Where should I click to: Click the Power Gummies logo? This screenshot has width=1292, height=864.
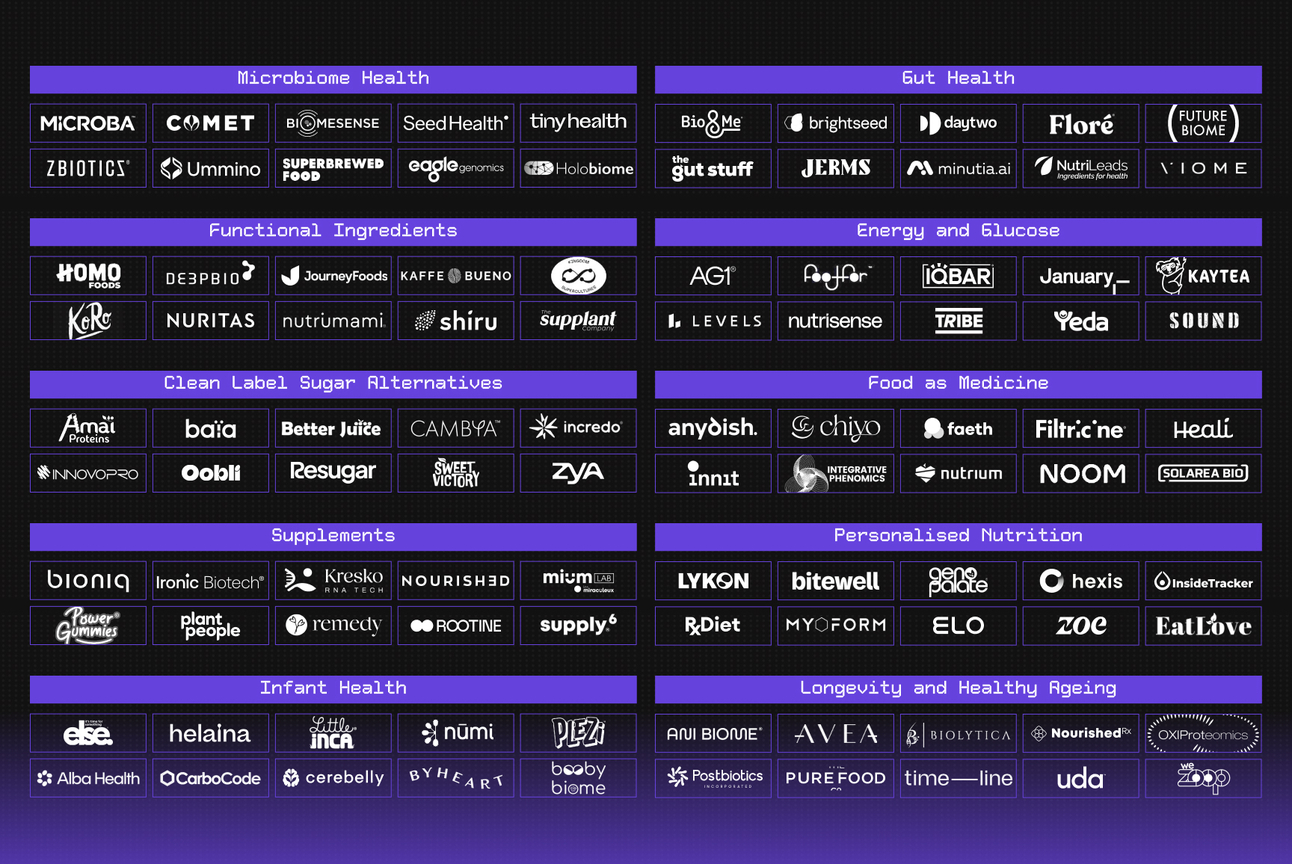click(88, 625)
